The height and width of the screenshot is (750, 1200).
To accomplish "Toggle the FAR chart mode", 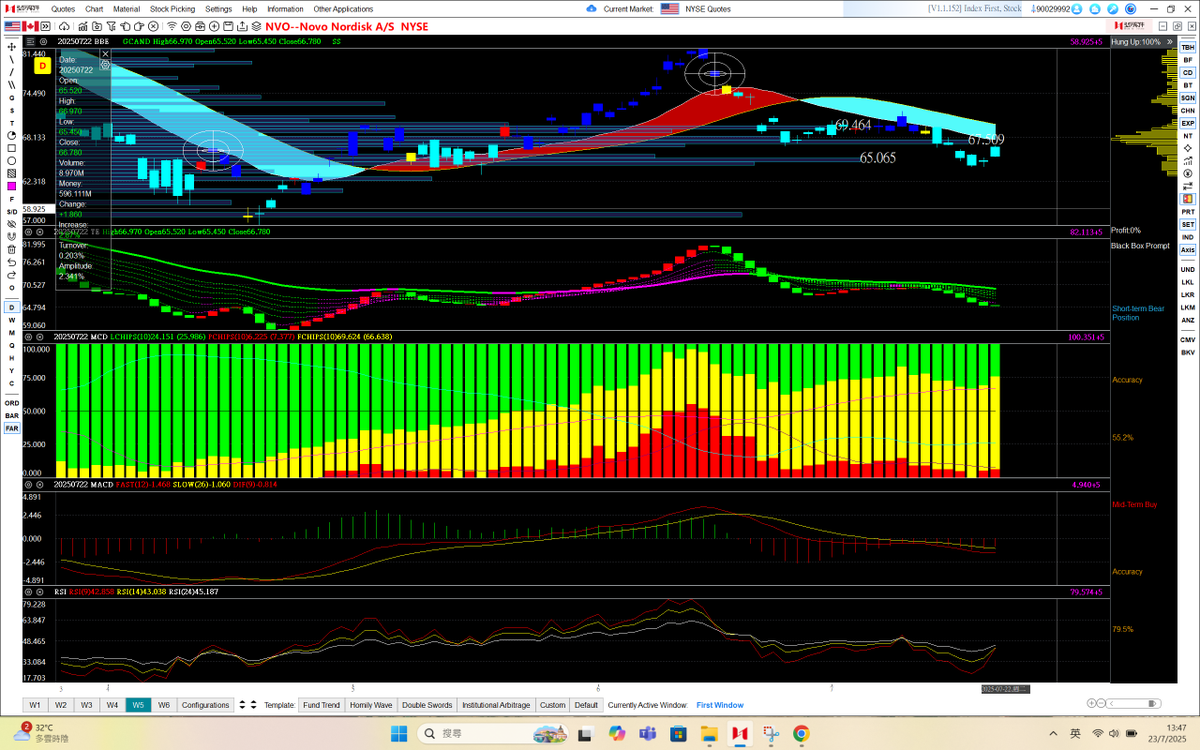I will 11,428.
